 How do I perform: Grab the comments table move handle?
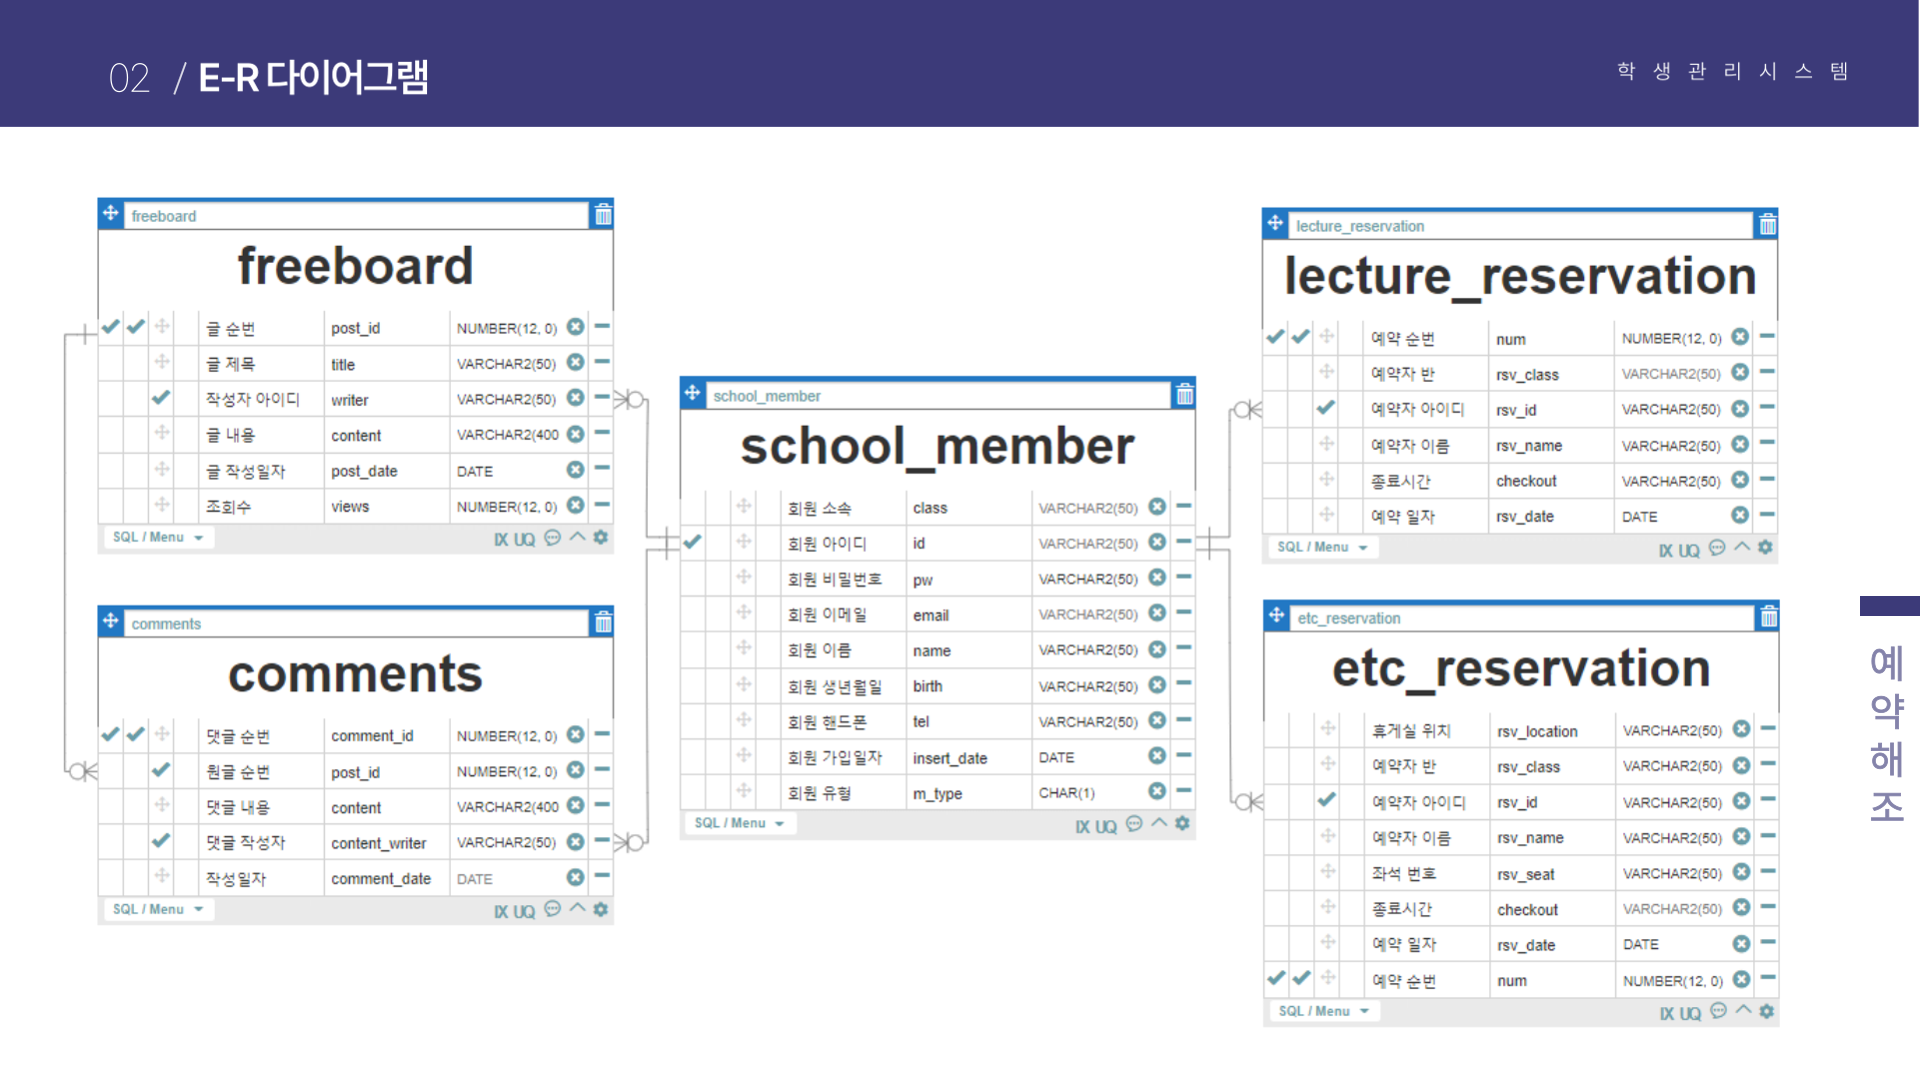pyautogui.click(x=111, y=621)
